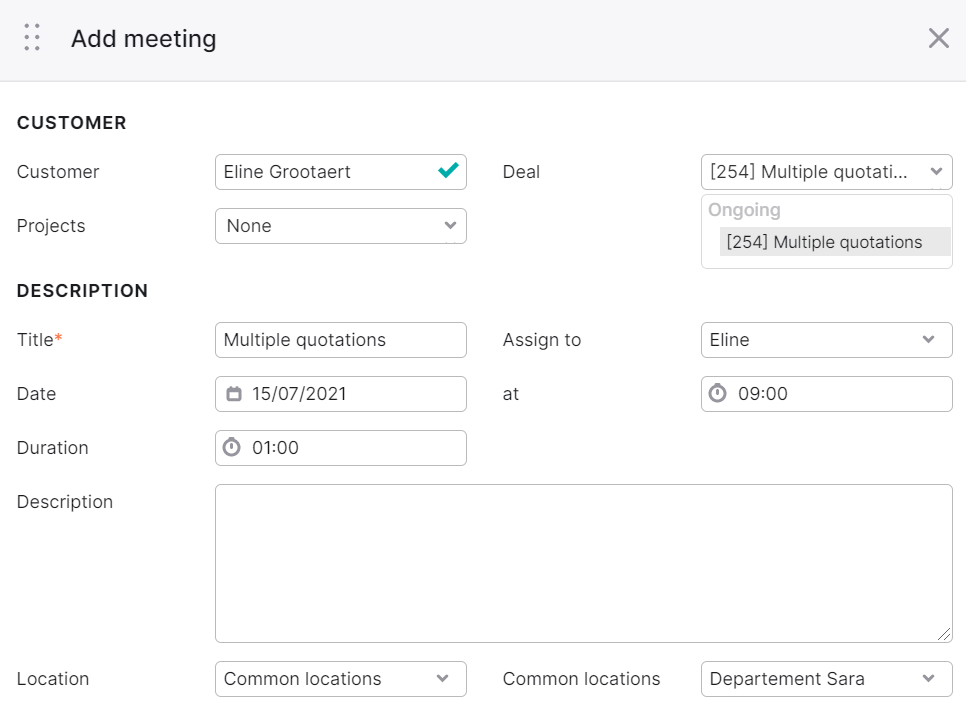966x727 pixels.
Task: Click the Ongoing group header in list
Action: click(x=744, y=210)
